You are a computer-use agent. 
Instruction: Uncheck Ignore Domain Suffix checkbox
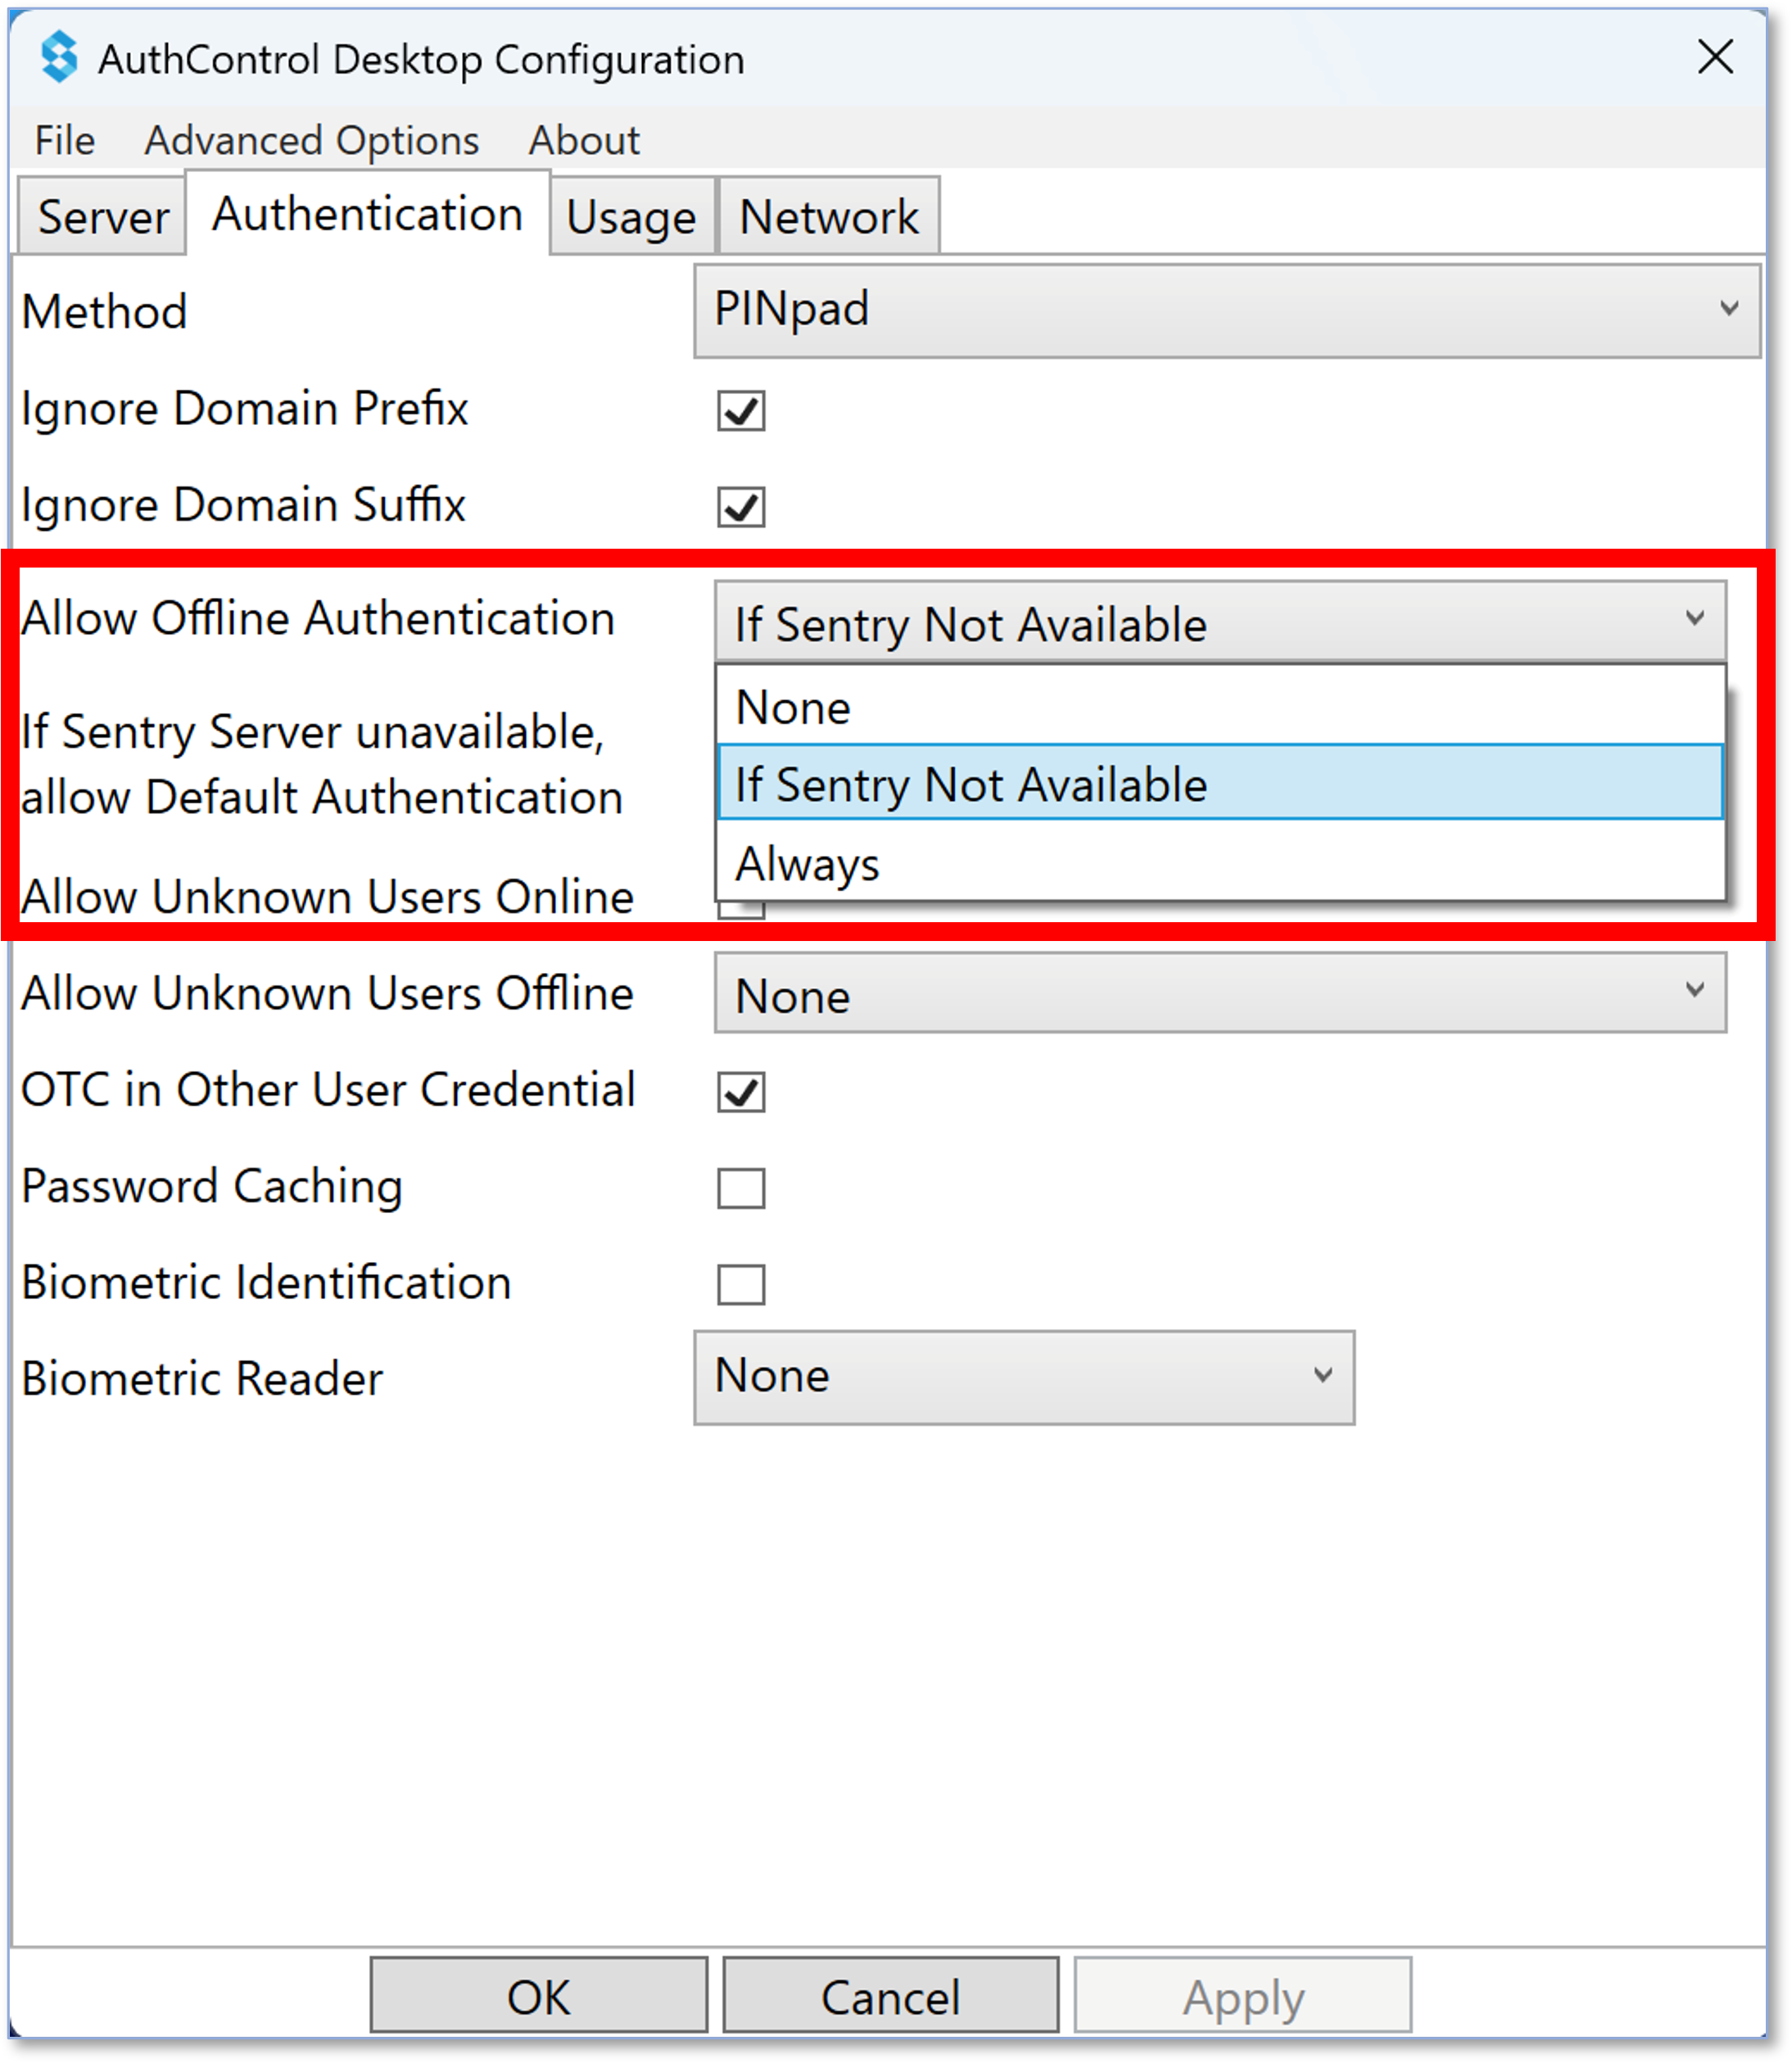click(741, 506)
